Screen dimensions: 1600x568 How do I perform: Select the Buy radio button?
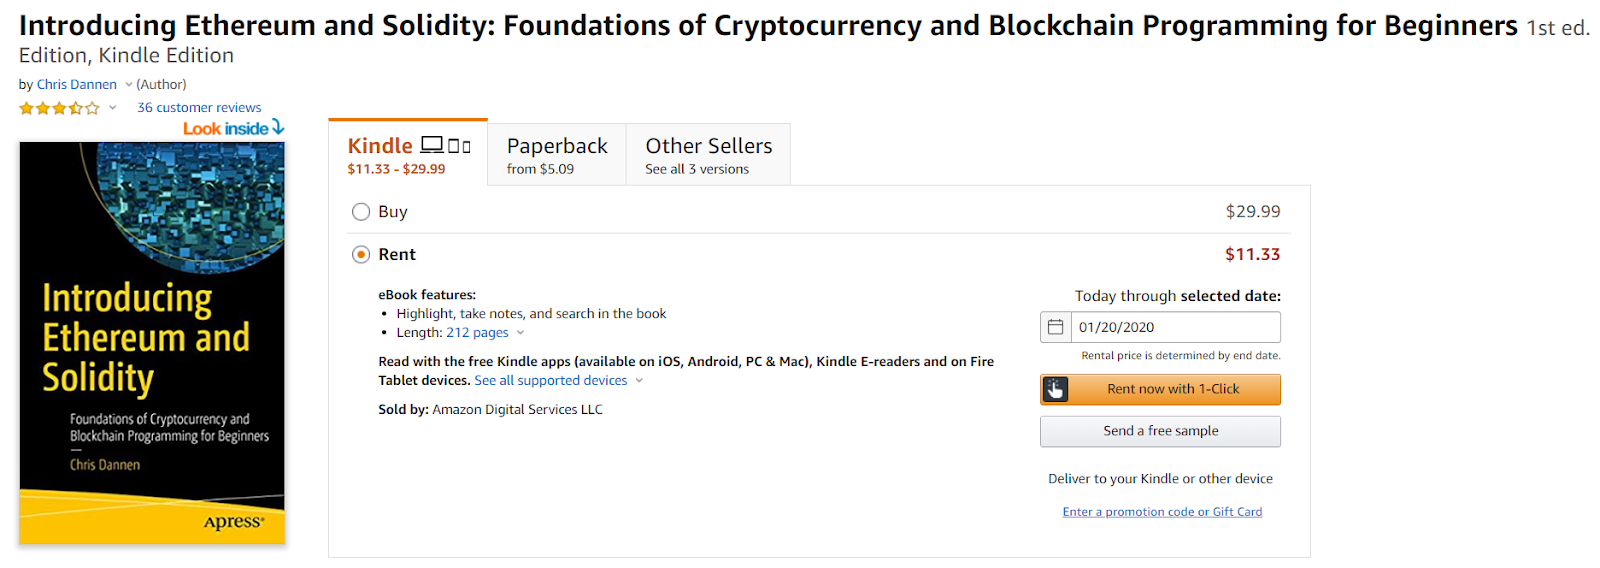[361, 212]
